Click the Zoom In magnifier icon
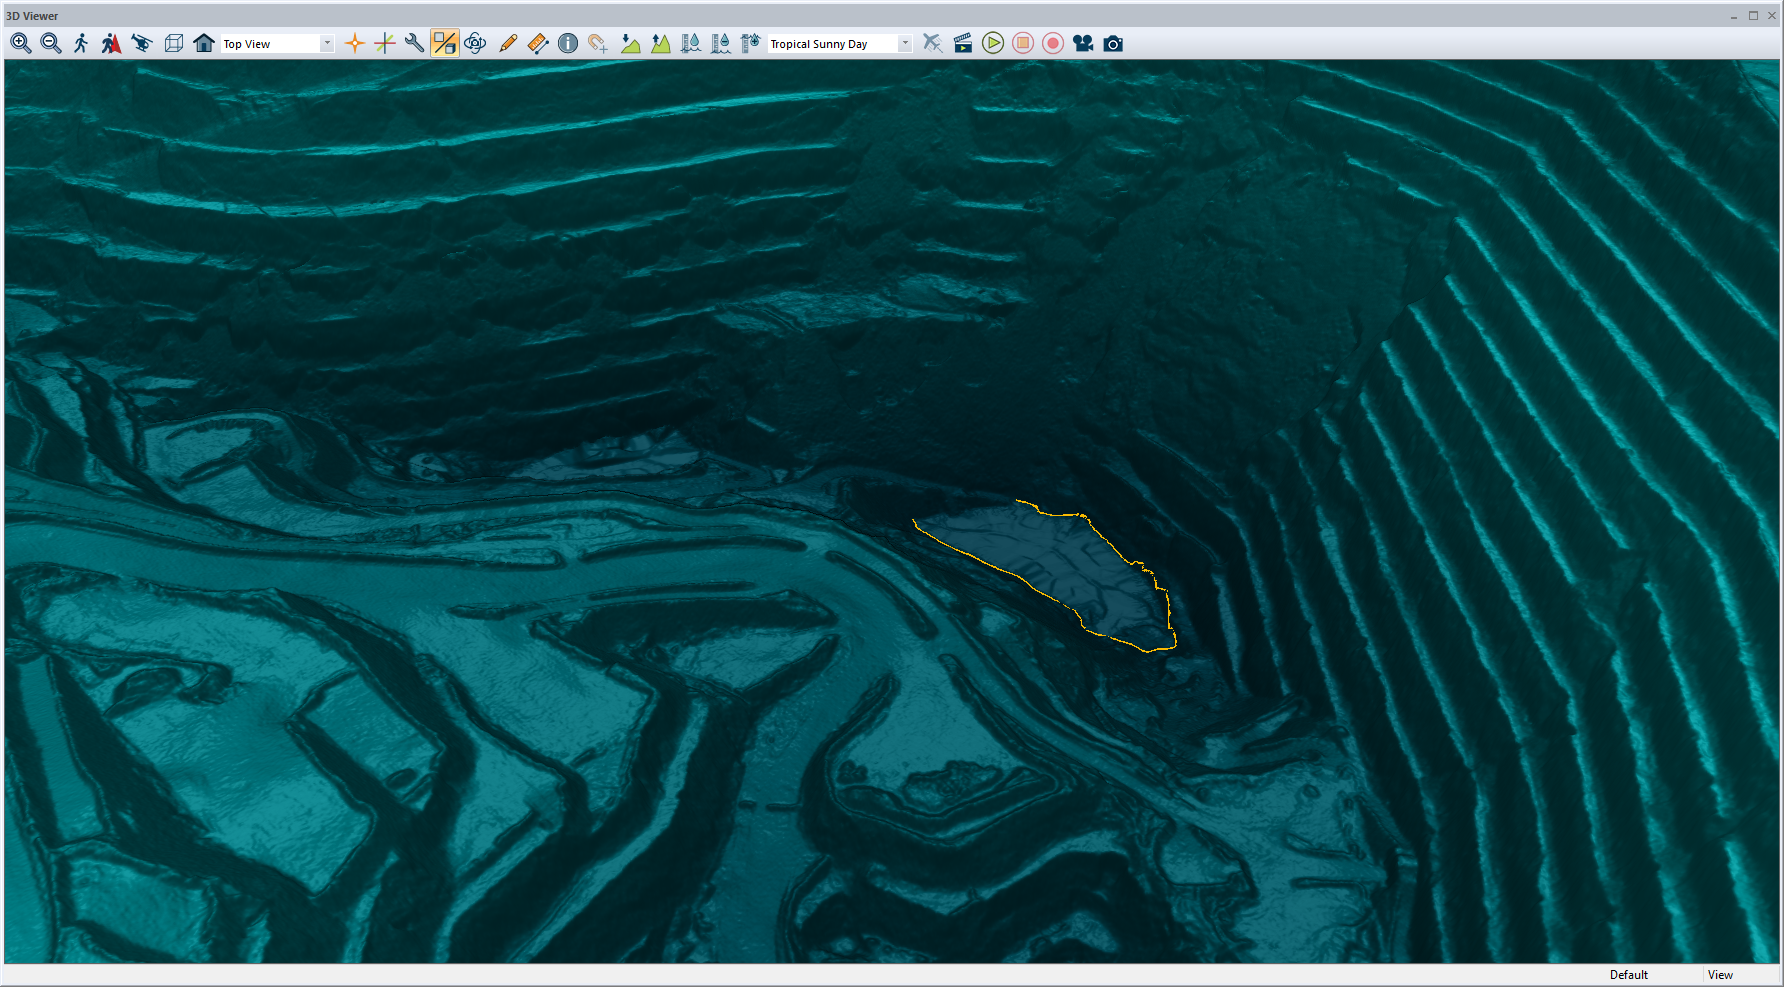 [x=20, y=43]
